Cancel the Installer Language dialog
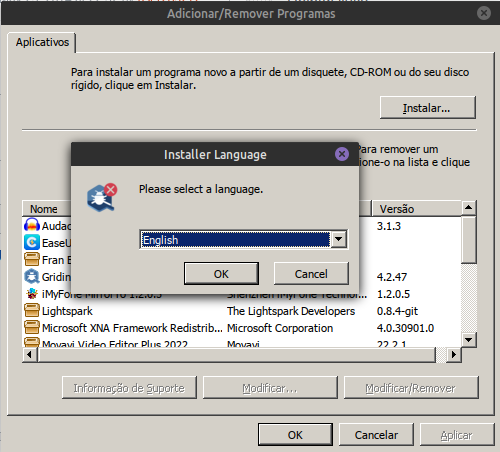The height and width of the screenshot is (452, 500). click(311, 274)
